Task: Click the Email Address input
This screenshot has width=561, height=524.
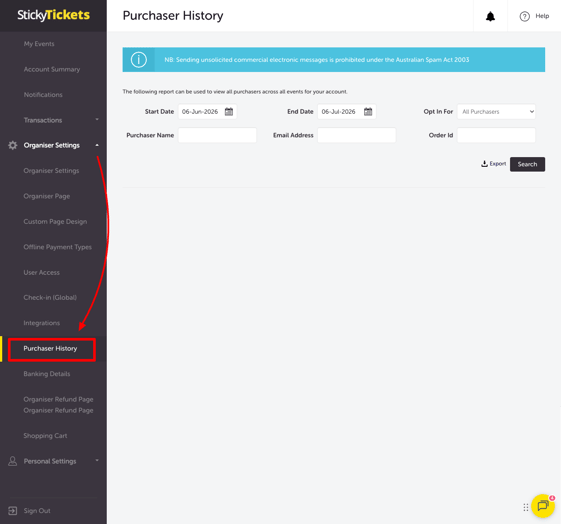Action: (x=357, y=135)
